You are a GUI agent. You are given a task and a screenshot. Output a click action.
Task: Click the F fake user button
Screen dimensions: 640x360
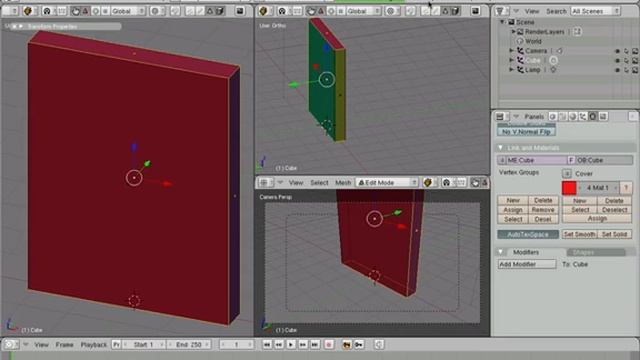pyautogui.click(x=571, y=160)
